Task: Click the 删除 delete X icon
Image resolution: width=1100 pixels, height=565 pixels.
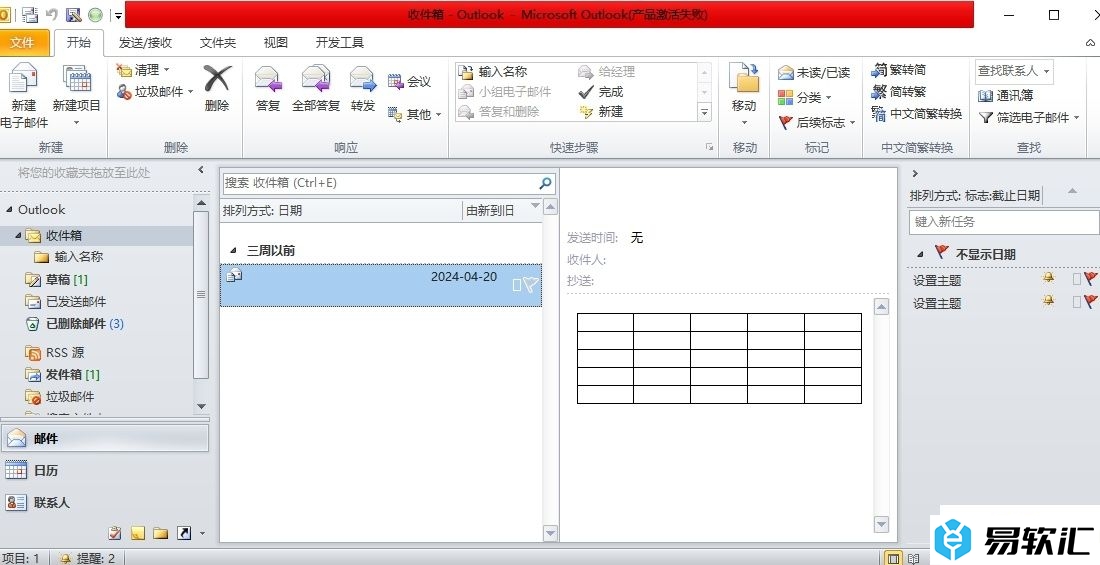Action: pos(217,79)
